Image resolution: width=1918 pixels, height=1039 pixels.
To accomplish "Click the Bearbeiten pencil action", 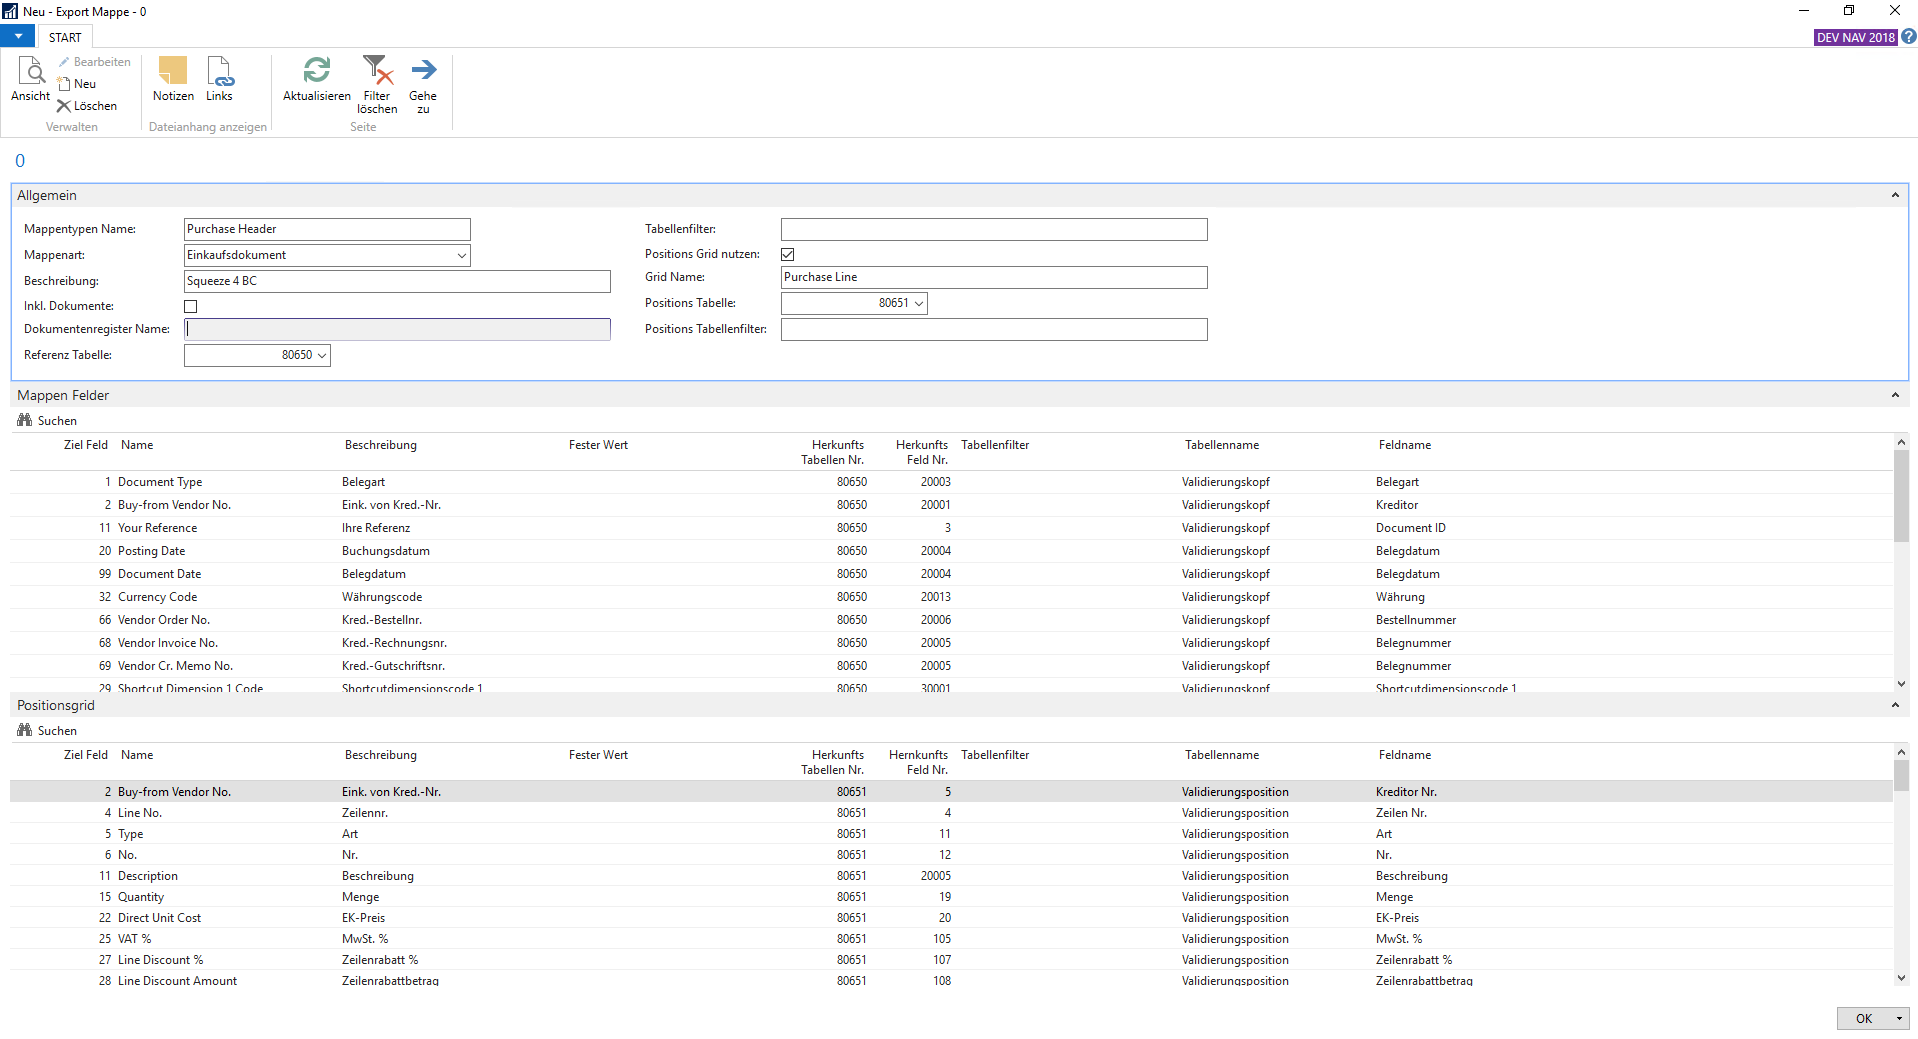I will tap(94, 62).
